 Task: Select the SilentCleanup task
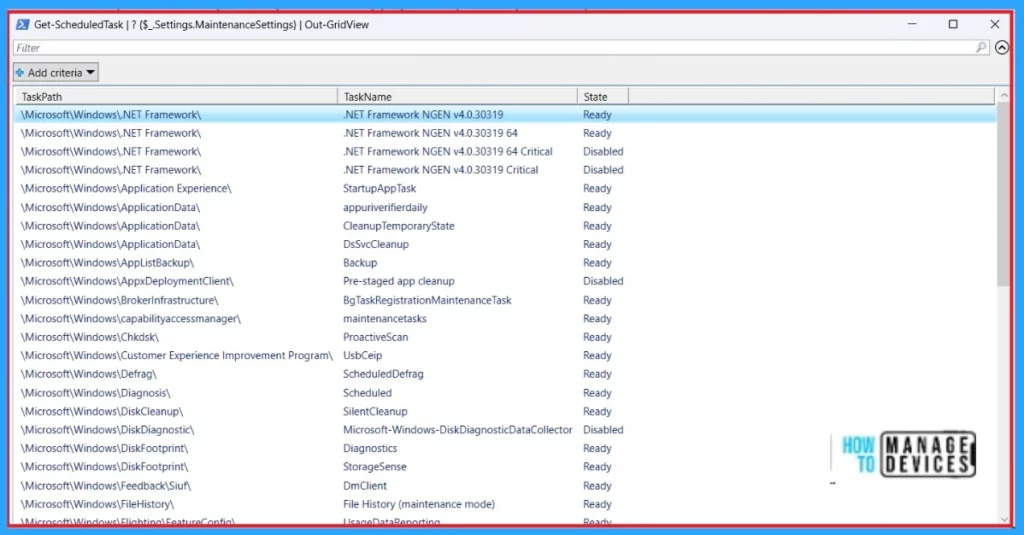tap(376, 412)
